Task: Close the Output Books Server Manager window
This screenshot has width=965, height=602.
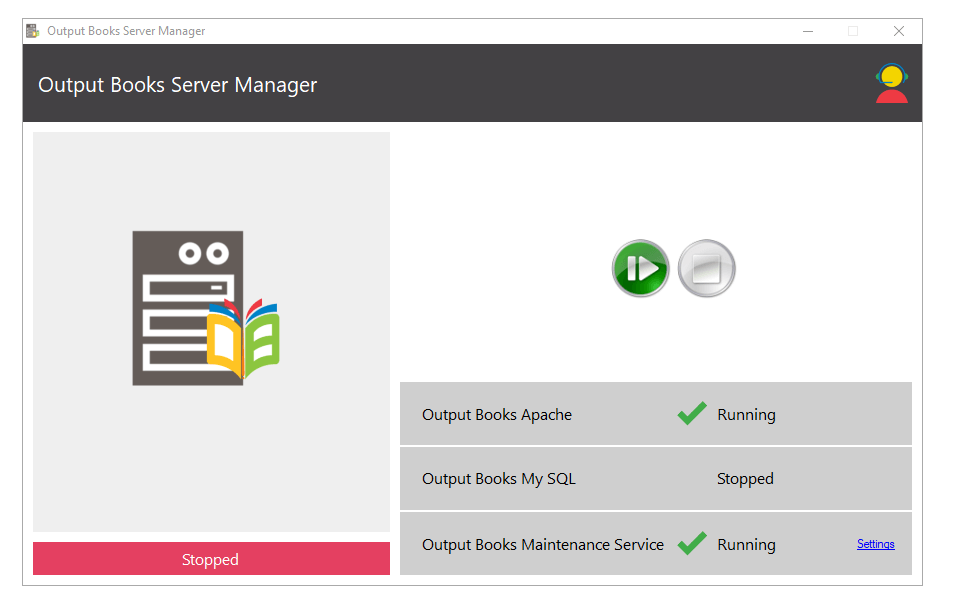Action: pyautogui.click(x=899, y=31)
